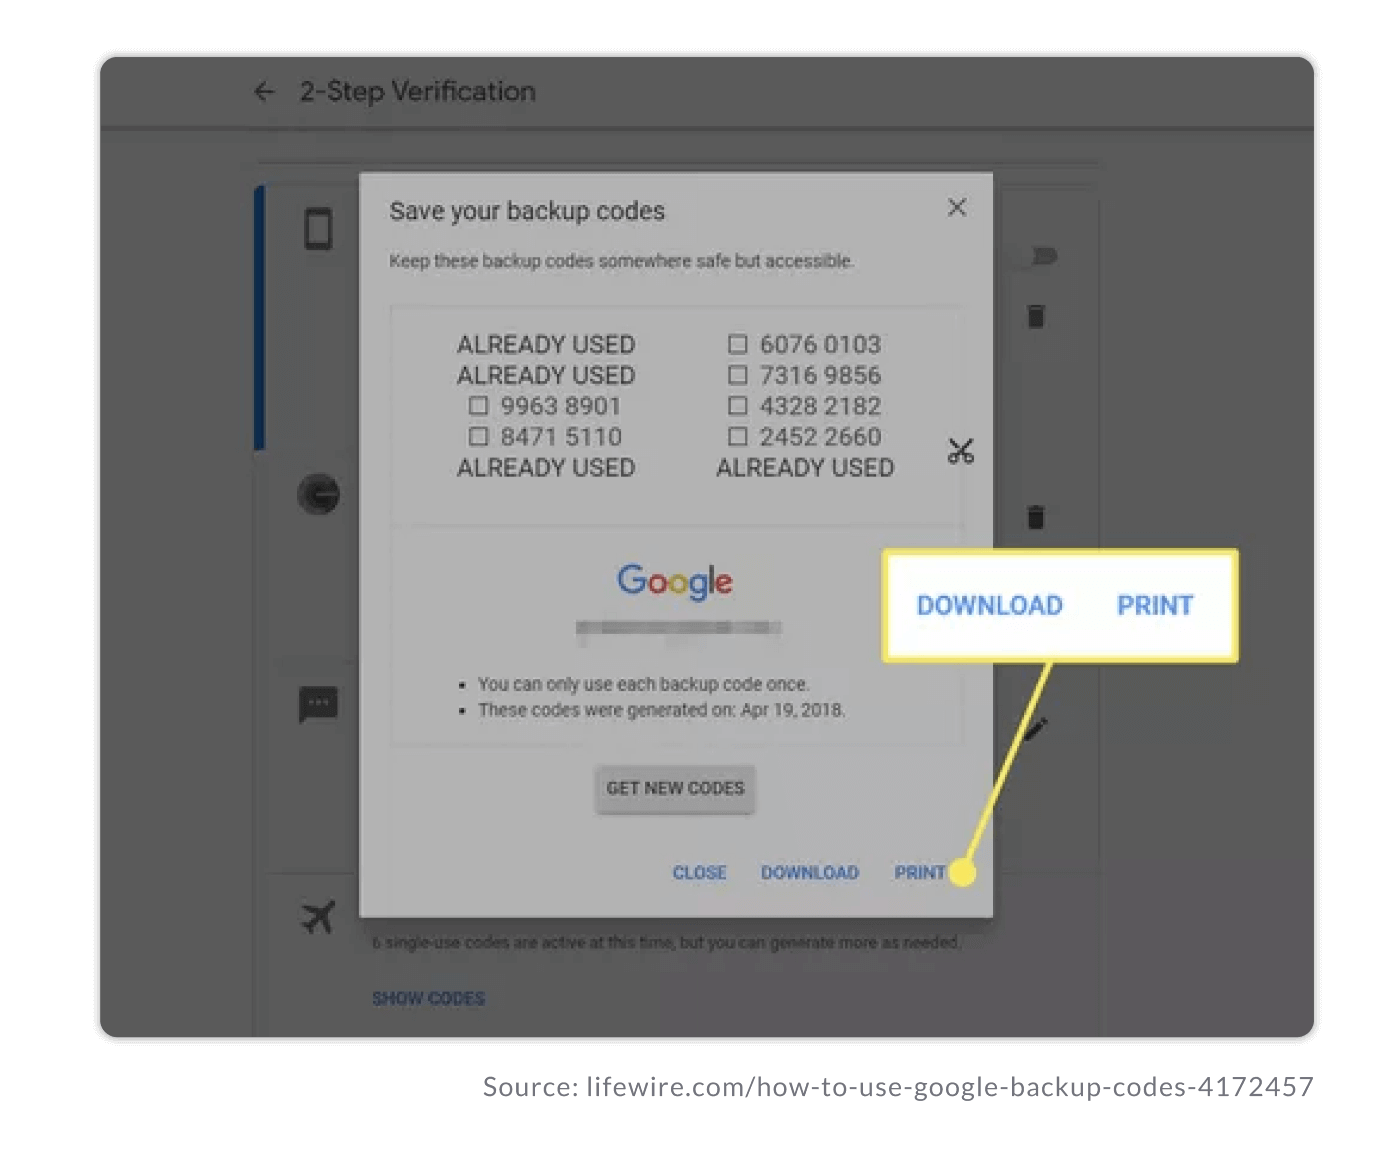Image resolution: width=1400 pixels, height=1159 pixels.
Task: Select the text message (SMS) icon
Action: (x=318, y=704)
